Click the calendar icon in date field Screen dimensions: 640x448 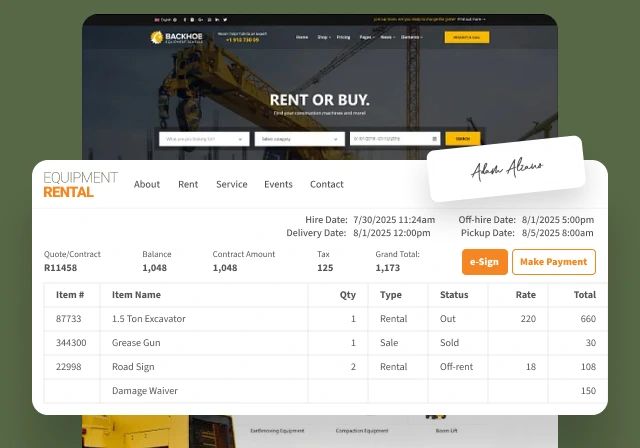(434, 139)
